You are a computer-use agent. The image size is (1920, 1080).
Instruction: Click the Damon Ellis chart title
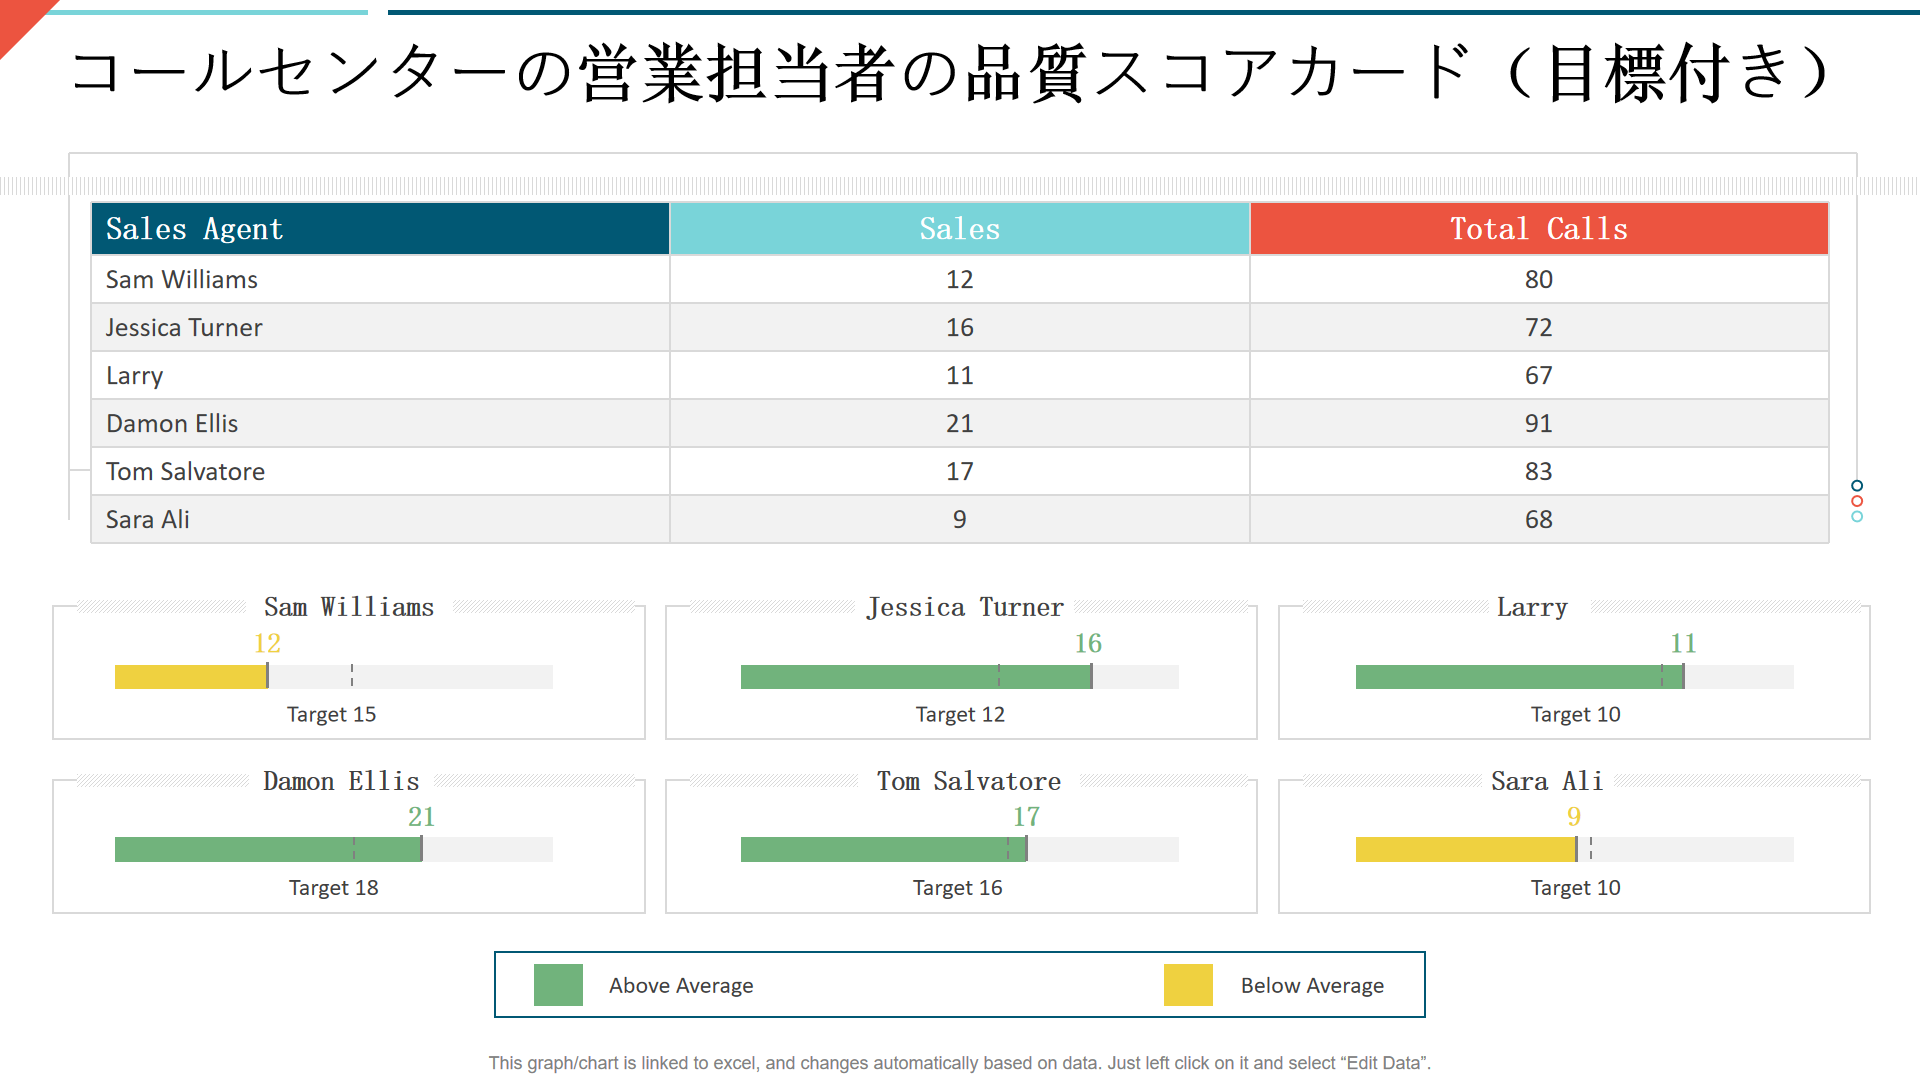tap(341, 781)
